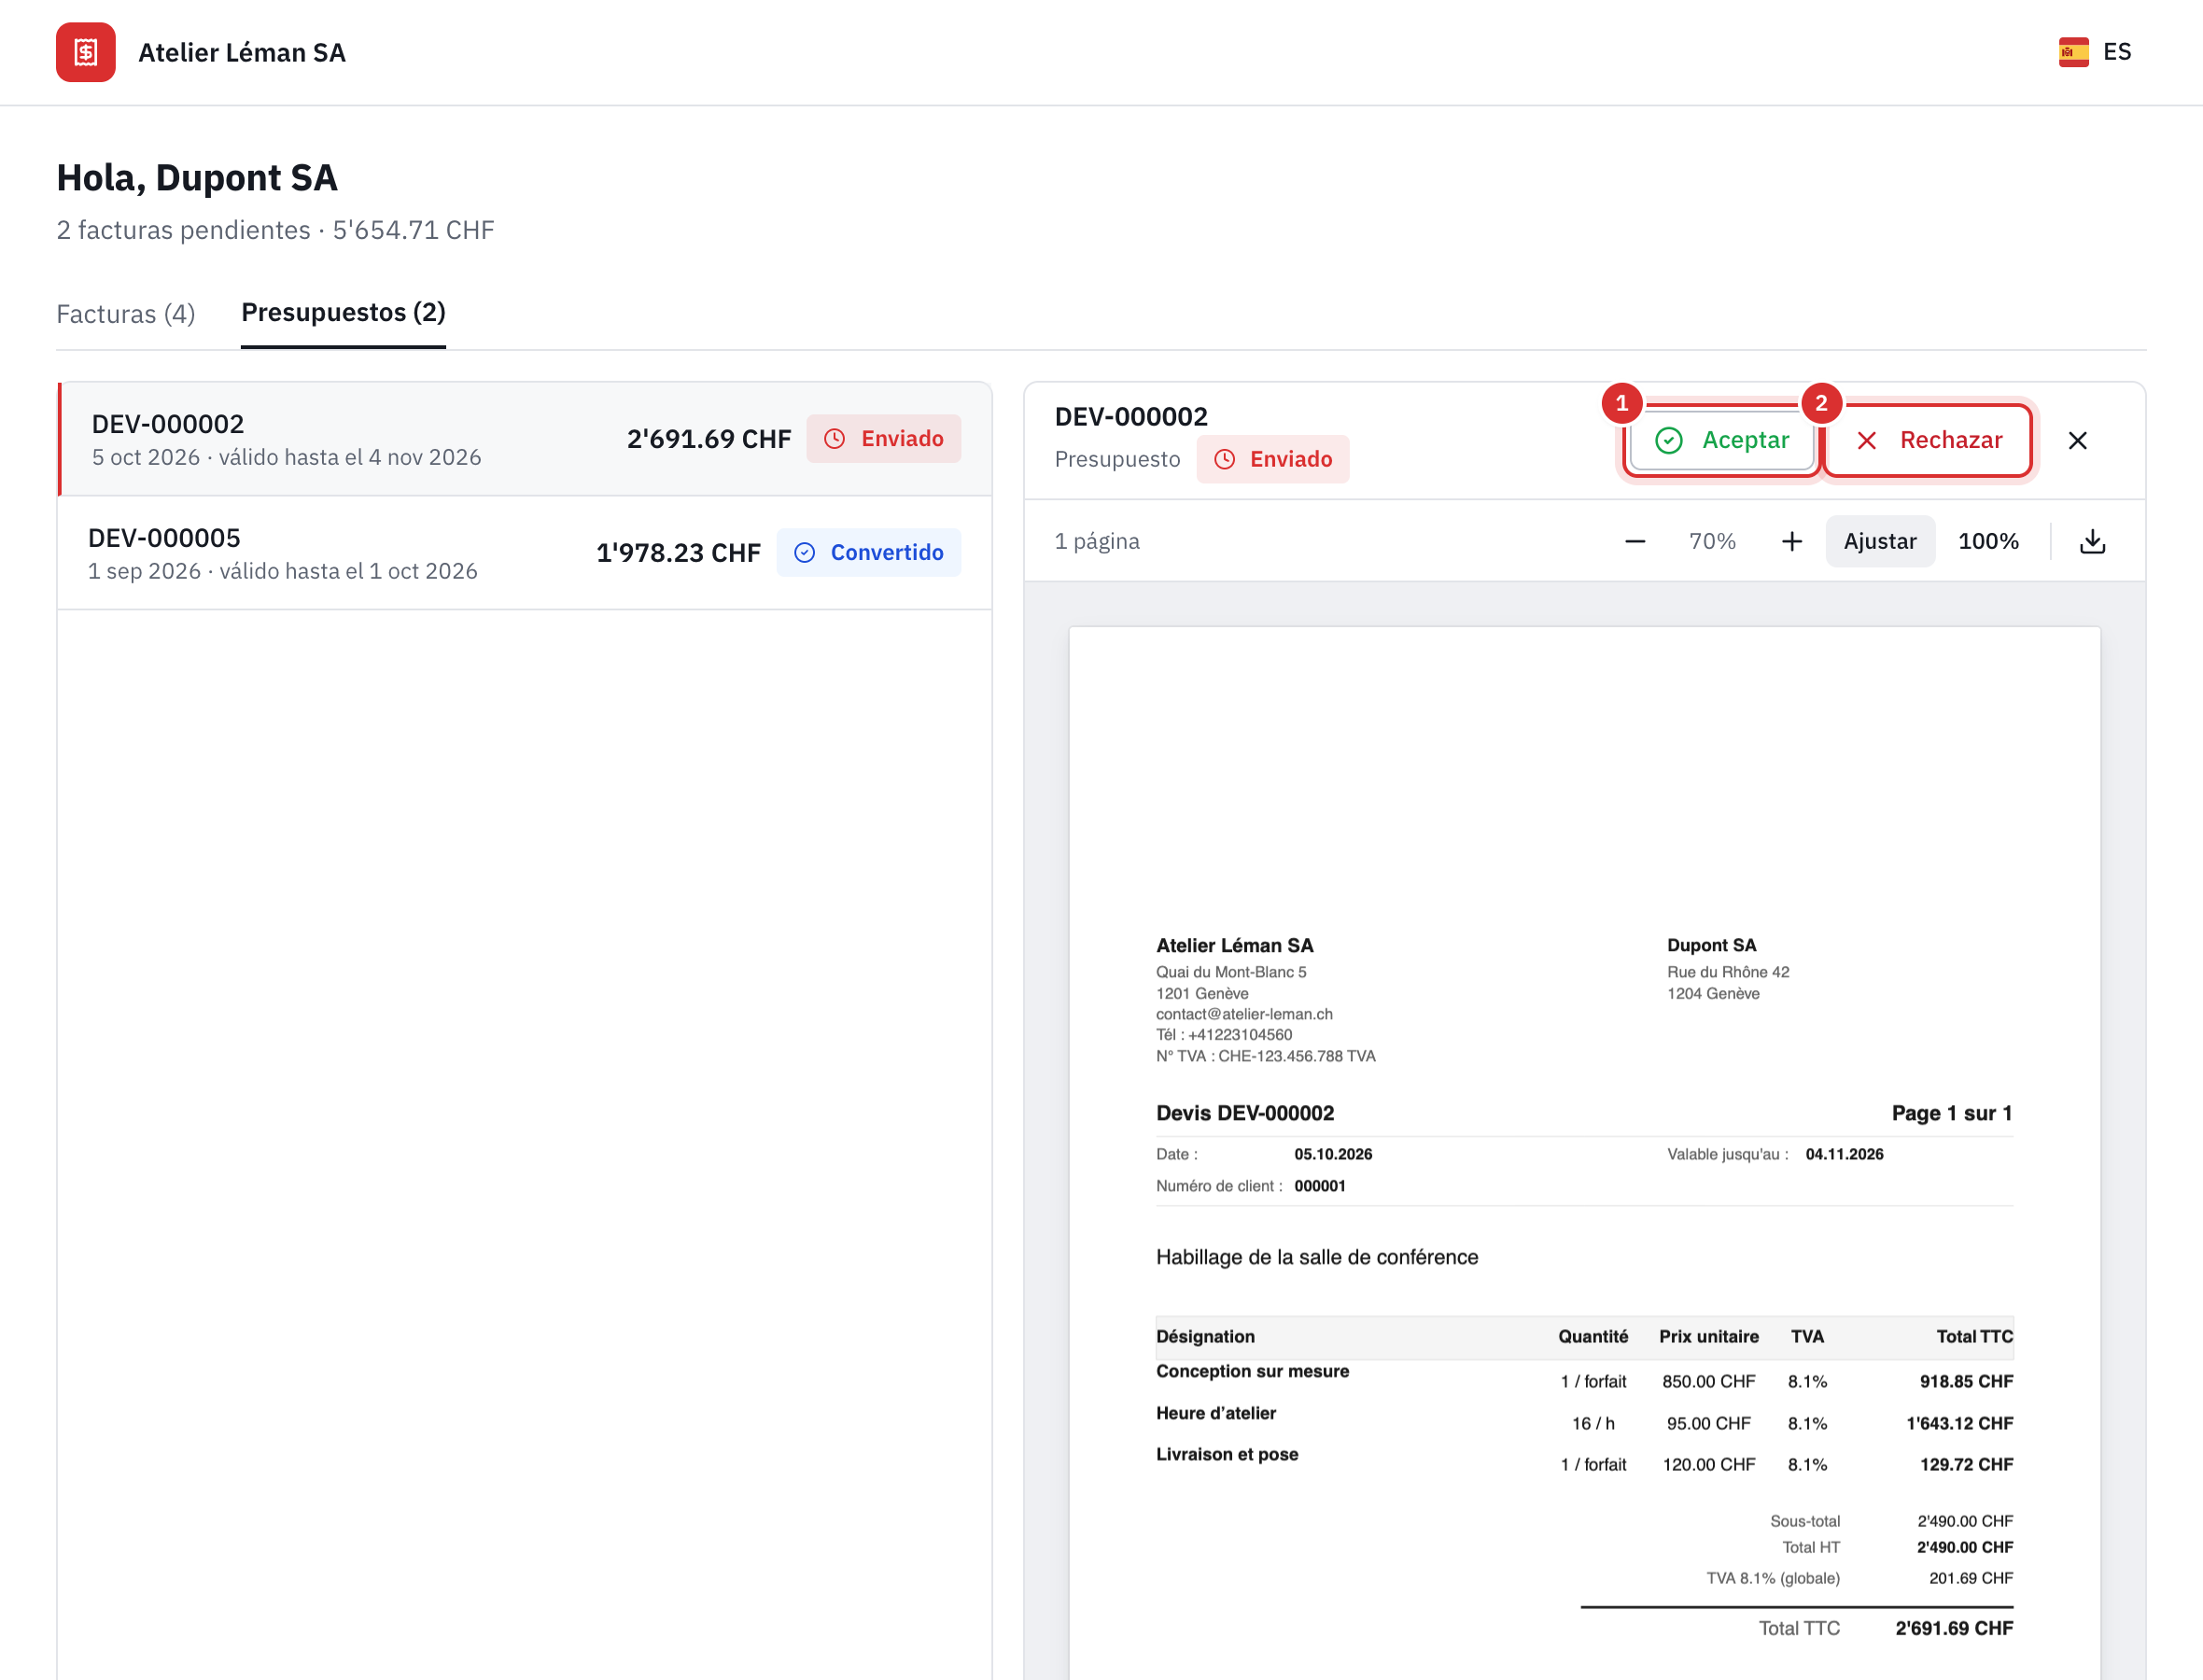Screen dimensions: 2203x1680
Task: Click the 70% zoom level value
Action: click(1712, 541)
